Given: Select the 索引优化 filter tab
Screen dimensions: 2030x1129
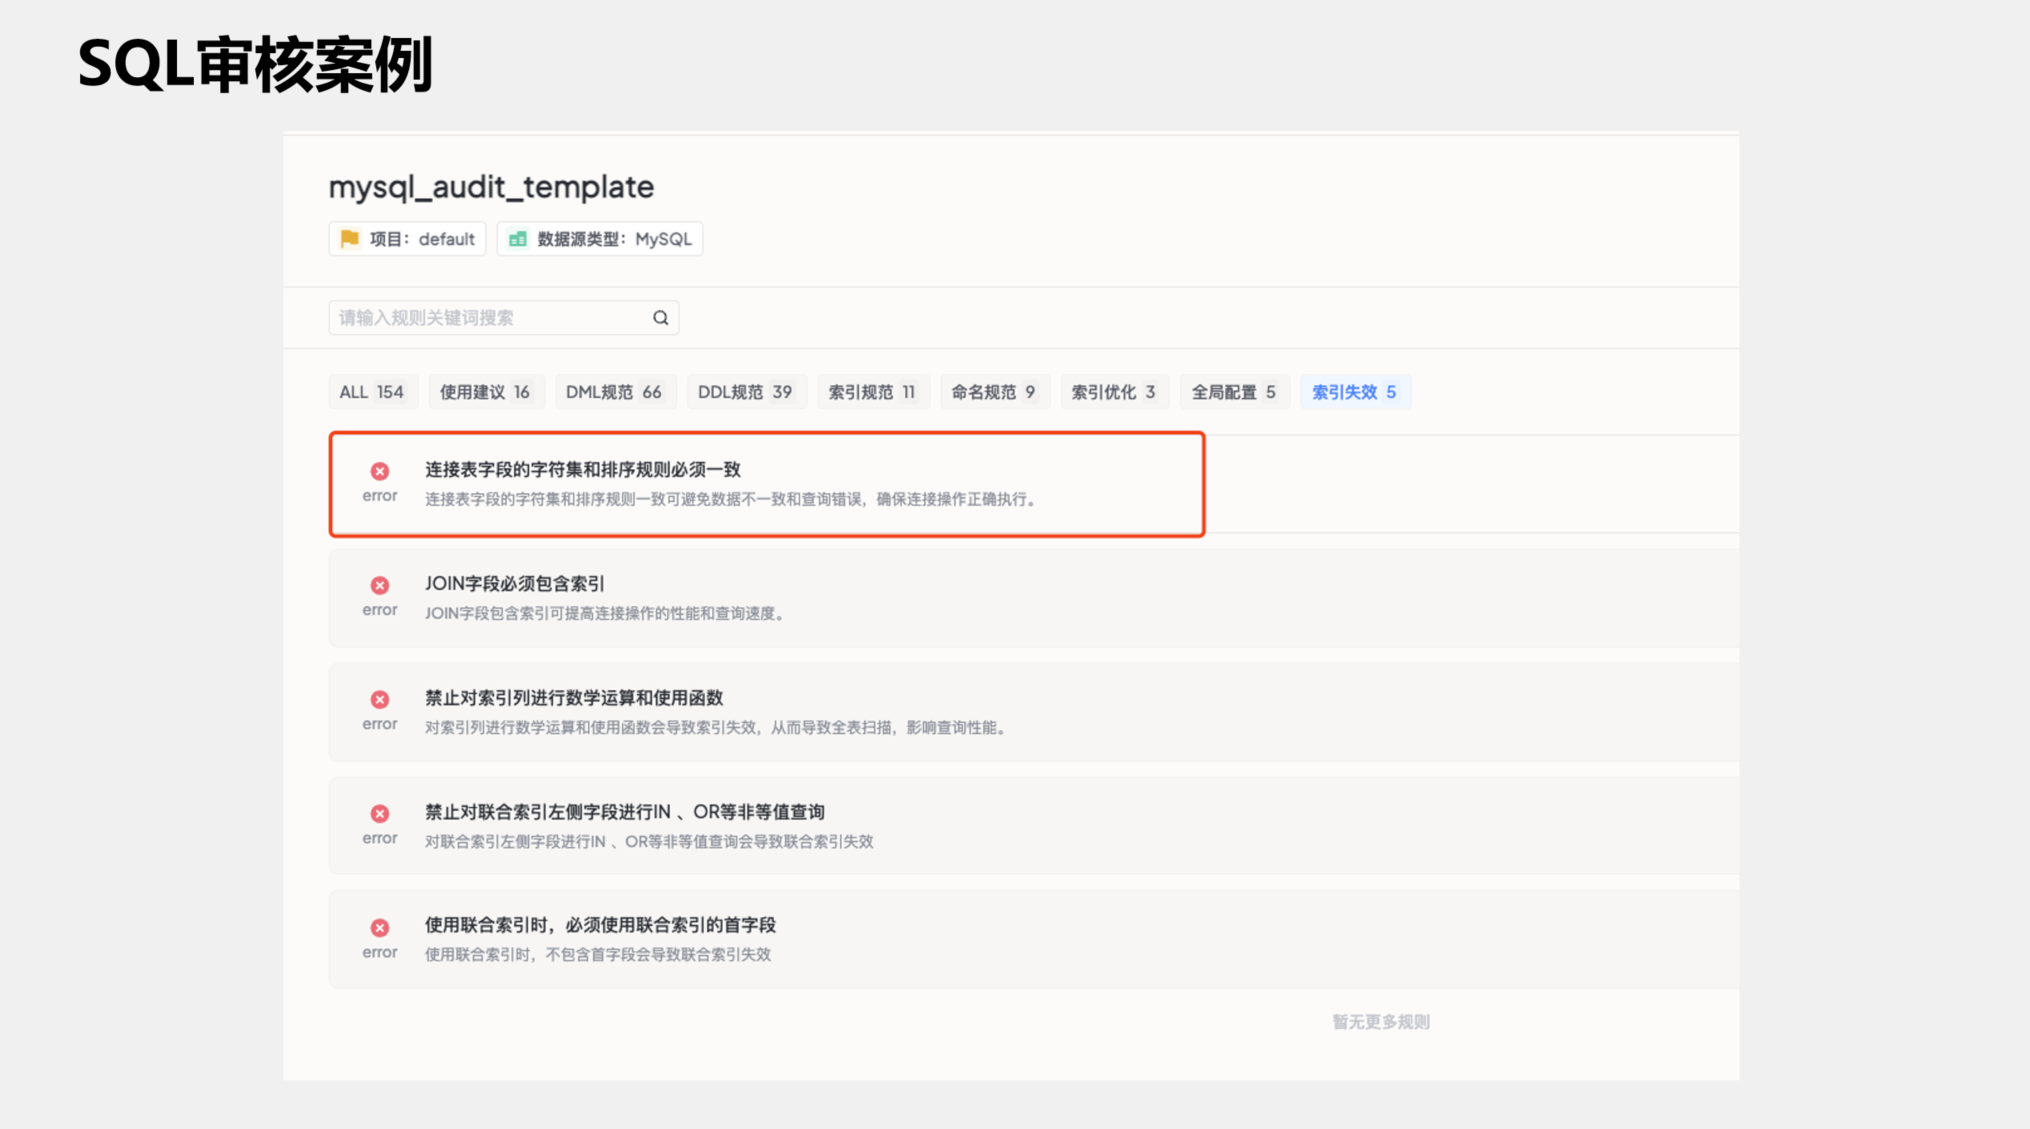Looking at the screenshot, I should tap(1115, 391).
